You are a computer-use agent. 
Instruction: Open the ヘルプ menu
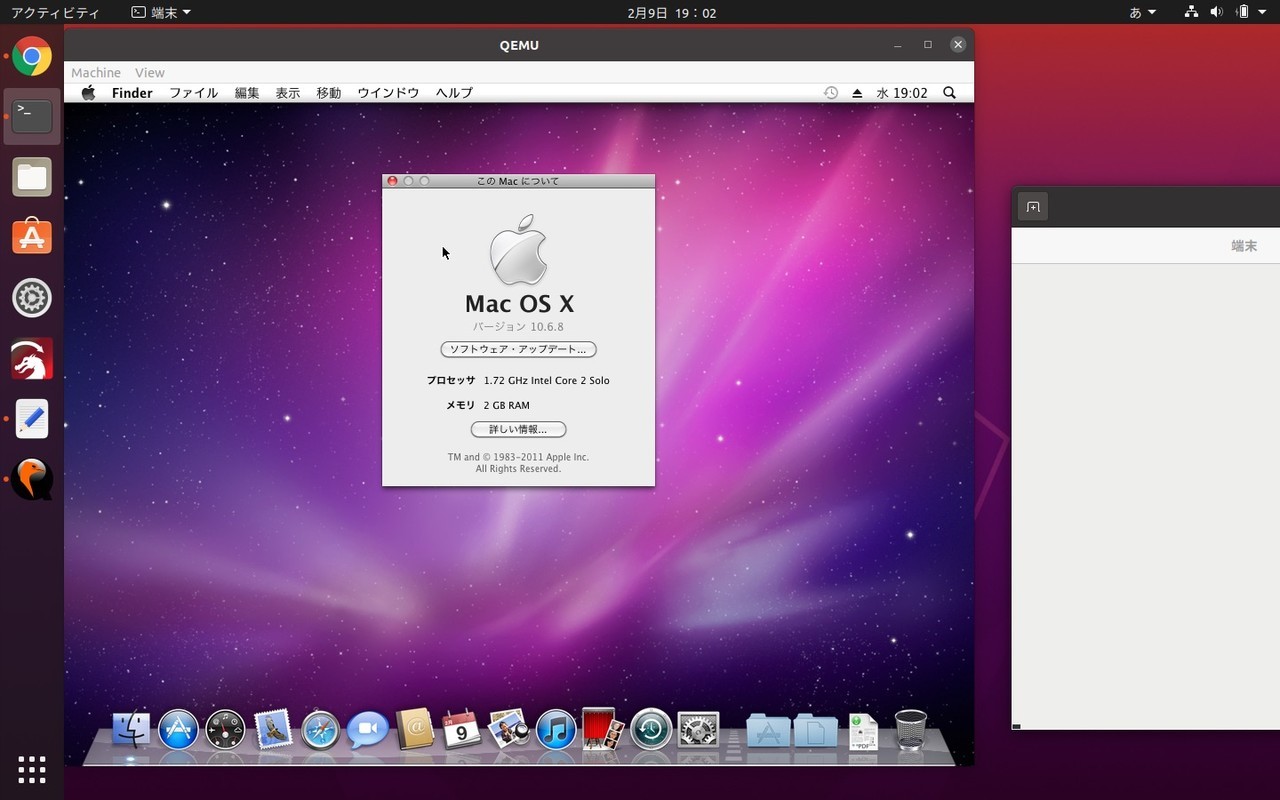pyautogui.click(x=454, y=93)
